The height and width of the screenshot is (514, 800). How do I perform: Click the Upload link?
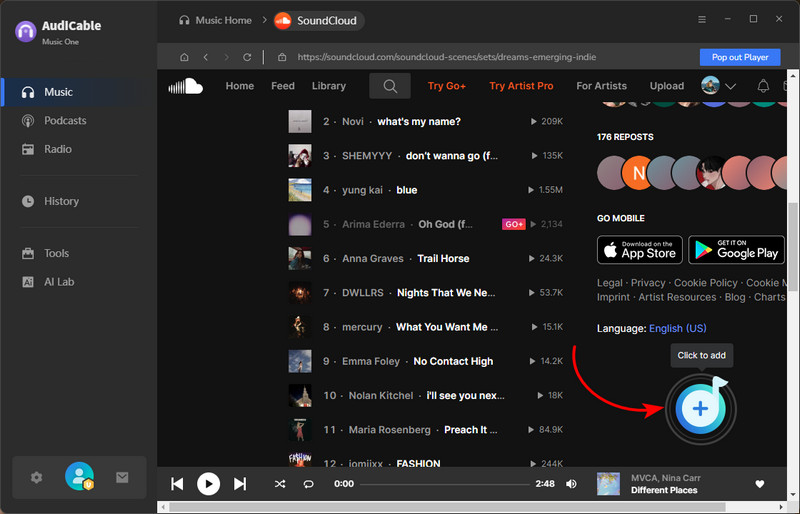click(666, 86)
